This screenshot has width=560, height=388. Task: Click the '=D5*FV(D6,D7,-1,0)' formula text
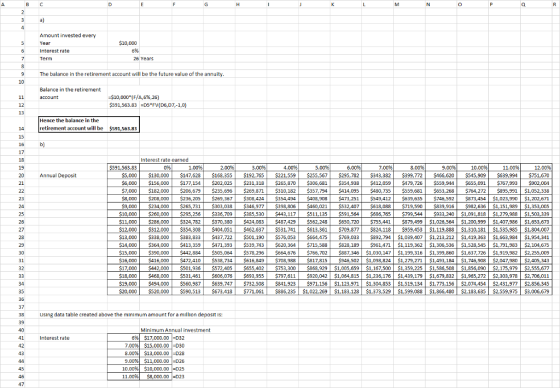pyautogui.click(x=164, y=105)
